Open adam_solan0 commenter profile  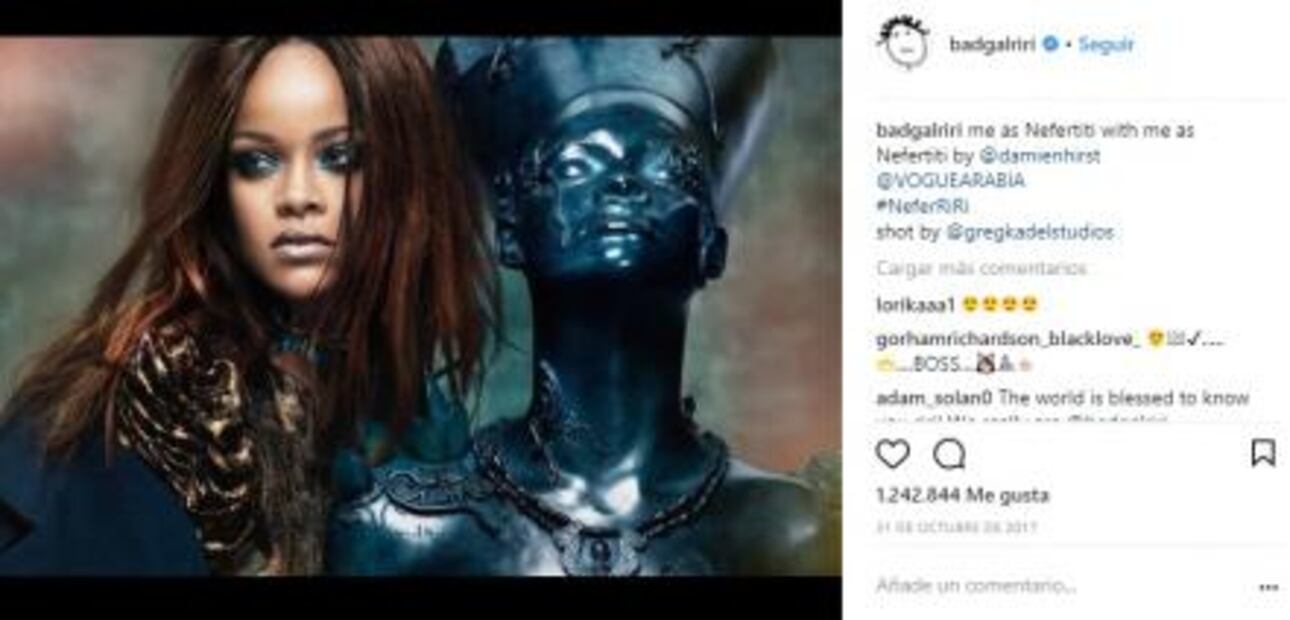point(933,397)
